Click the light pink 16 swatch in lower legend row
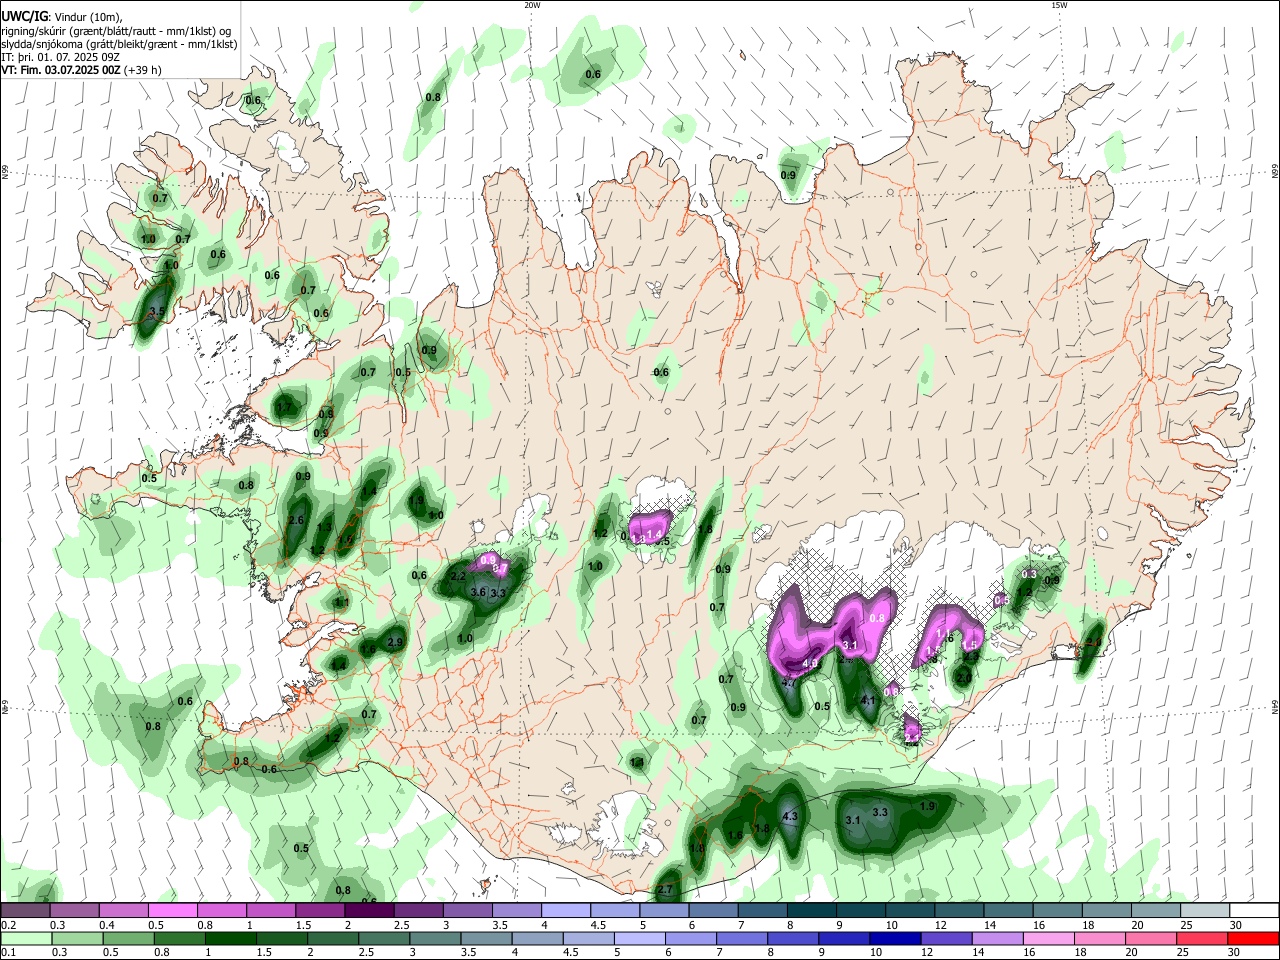 pos(1049,938)
